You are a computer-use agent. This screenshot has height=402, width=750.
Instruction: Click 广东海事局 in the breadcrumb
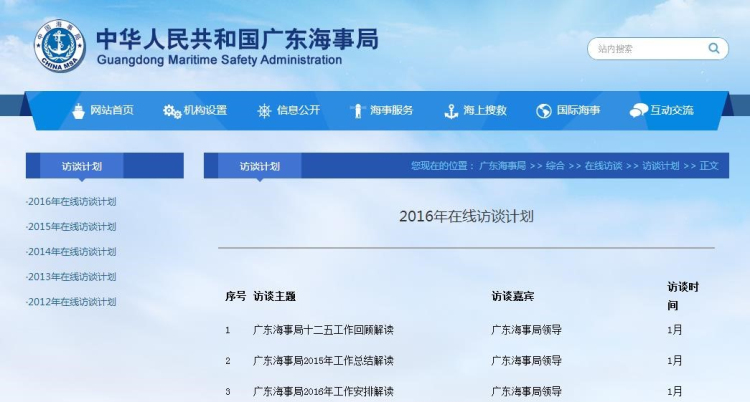point(502,166)
